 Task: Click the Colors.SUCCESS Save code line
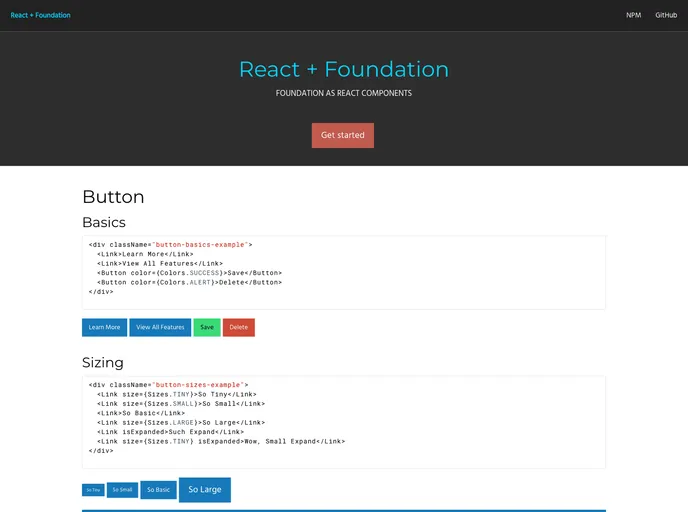190,273
